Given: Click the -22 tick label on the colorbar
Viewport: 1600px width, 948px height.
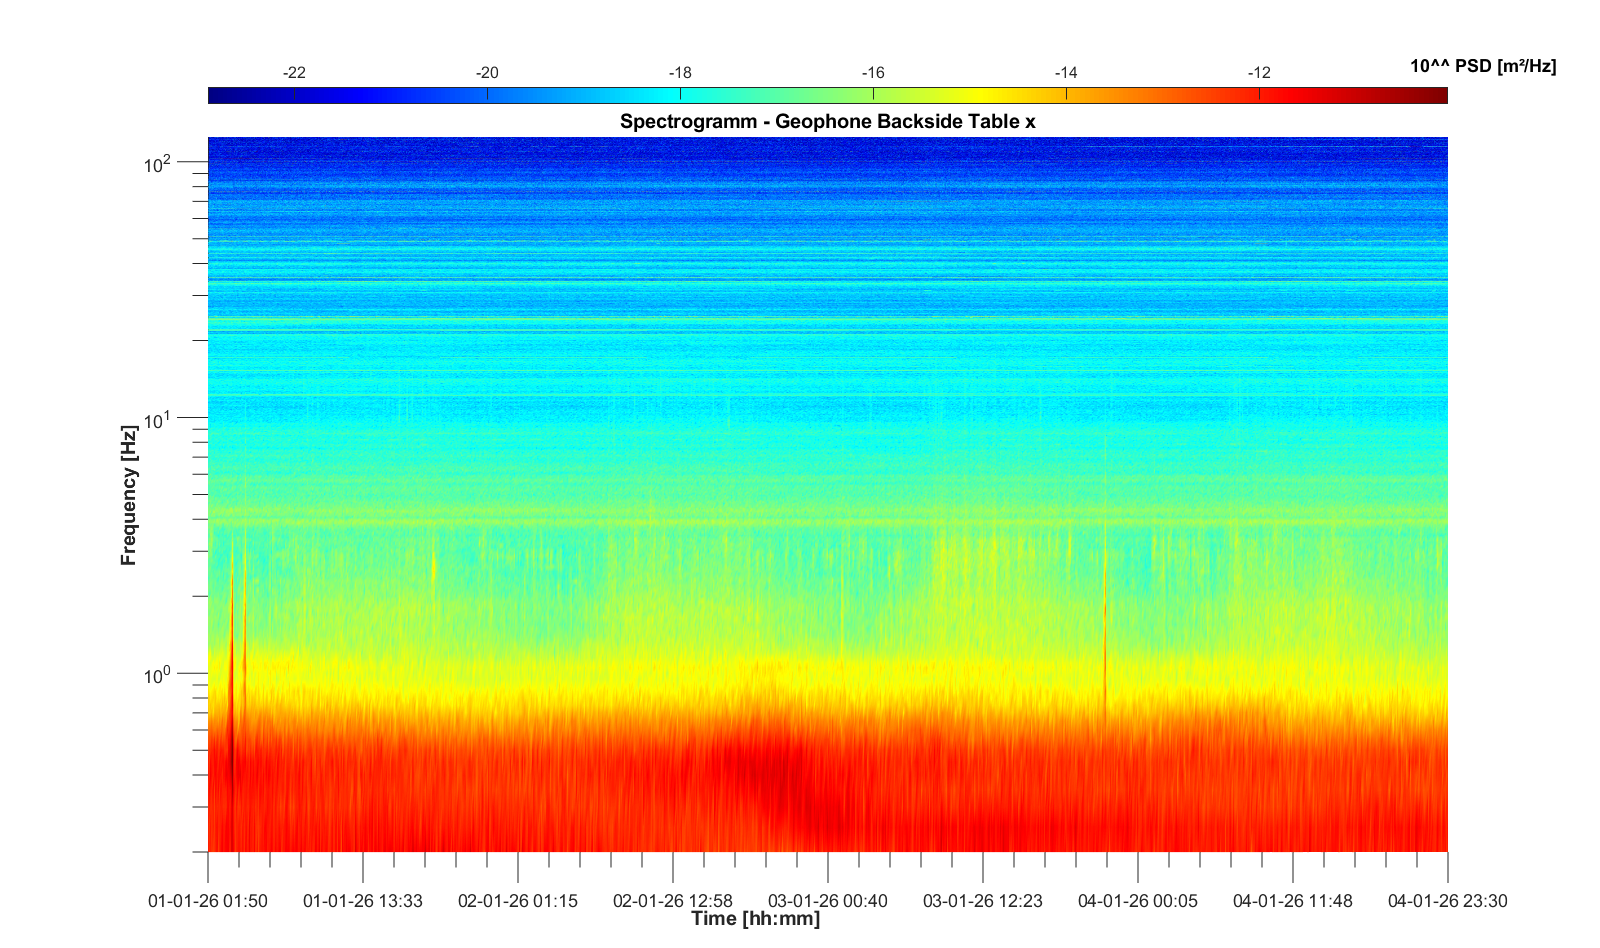Looking at the screenshot, I should pos(294,73).
